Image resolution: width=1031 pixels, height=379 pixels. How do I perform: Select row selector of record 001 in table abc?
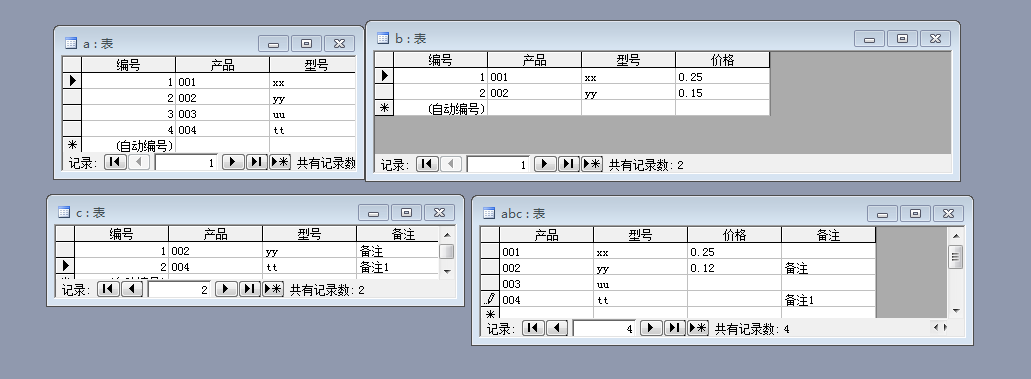[x=490, y=251]
